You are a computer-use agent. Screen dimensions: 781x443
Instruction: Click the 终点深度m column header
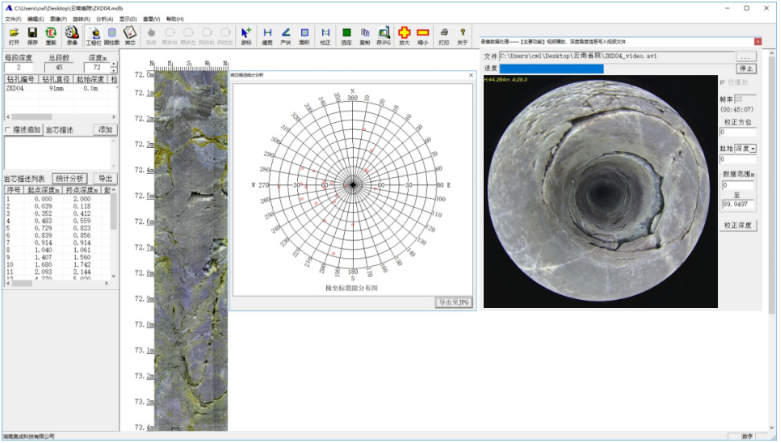[x=82, y=190]
